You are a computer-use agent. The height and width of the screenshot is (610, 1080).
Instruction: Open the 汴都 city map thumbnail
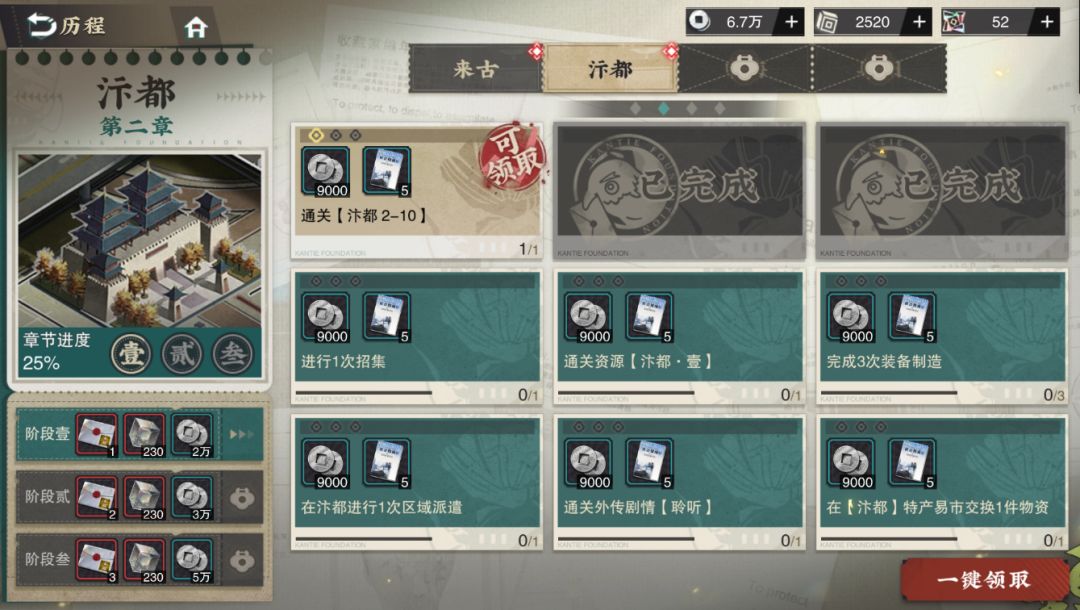tap(140, 240)
